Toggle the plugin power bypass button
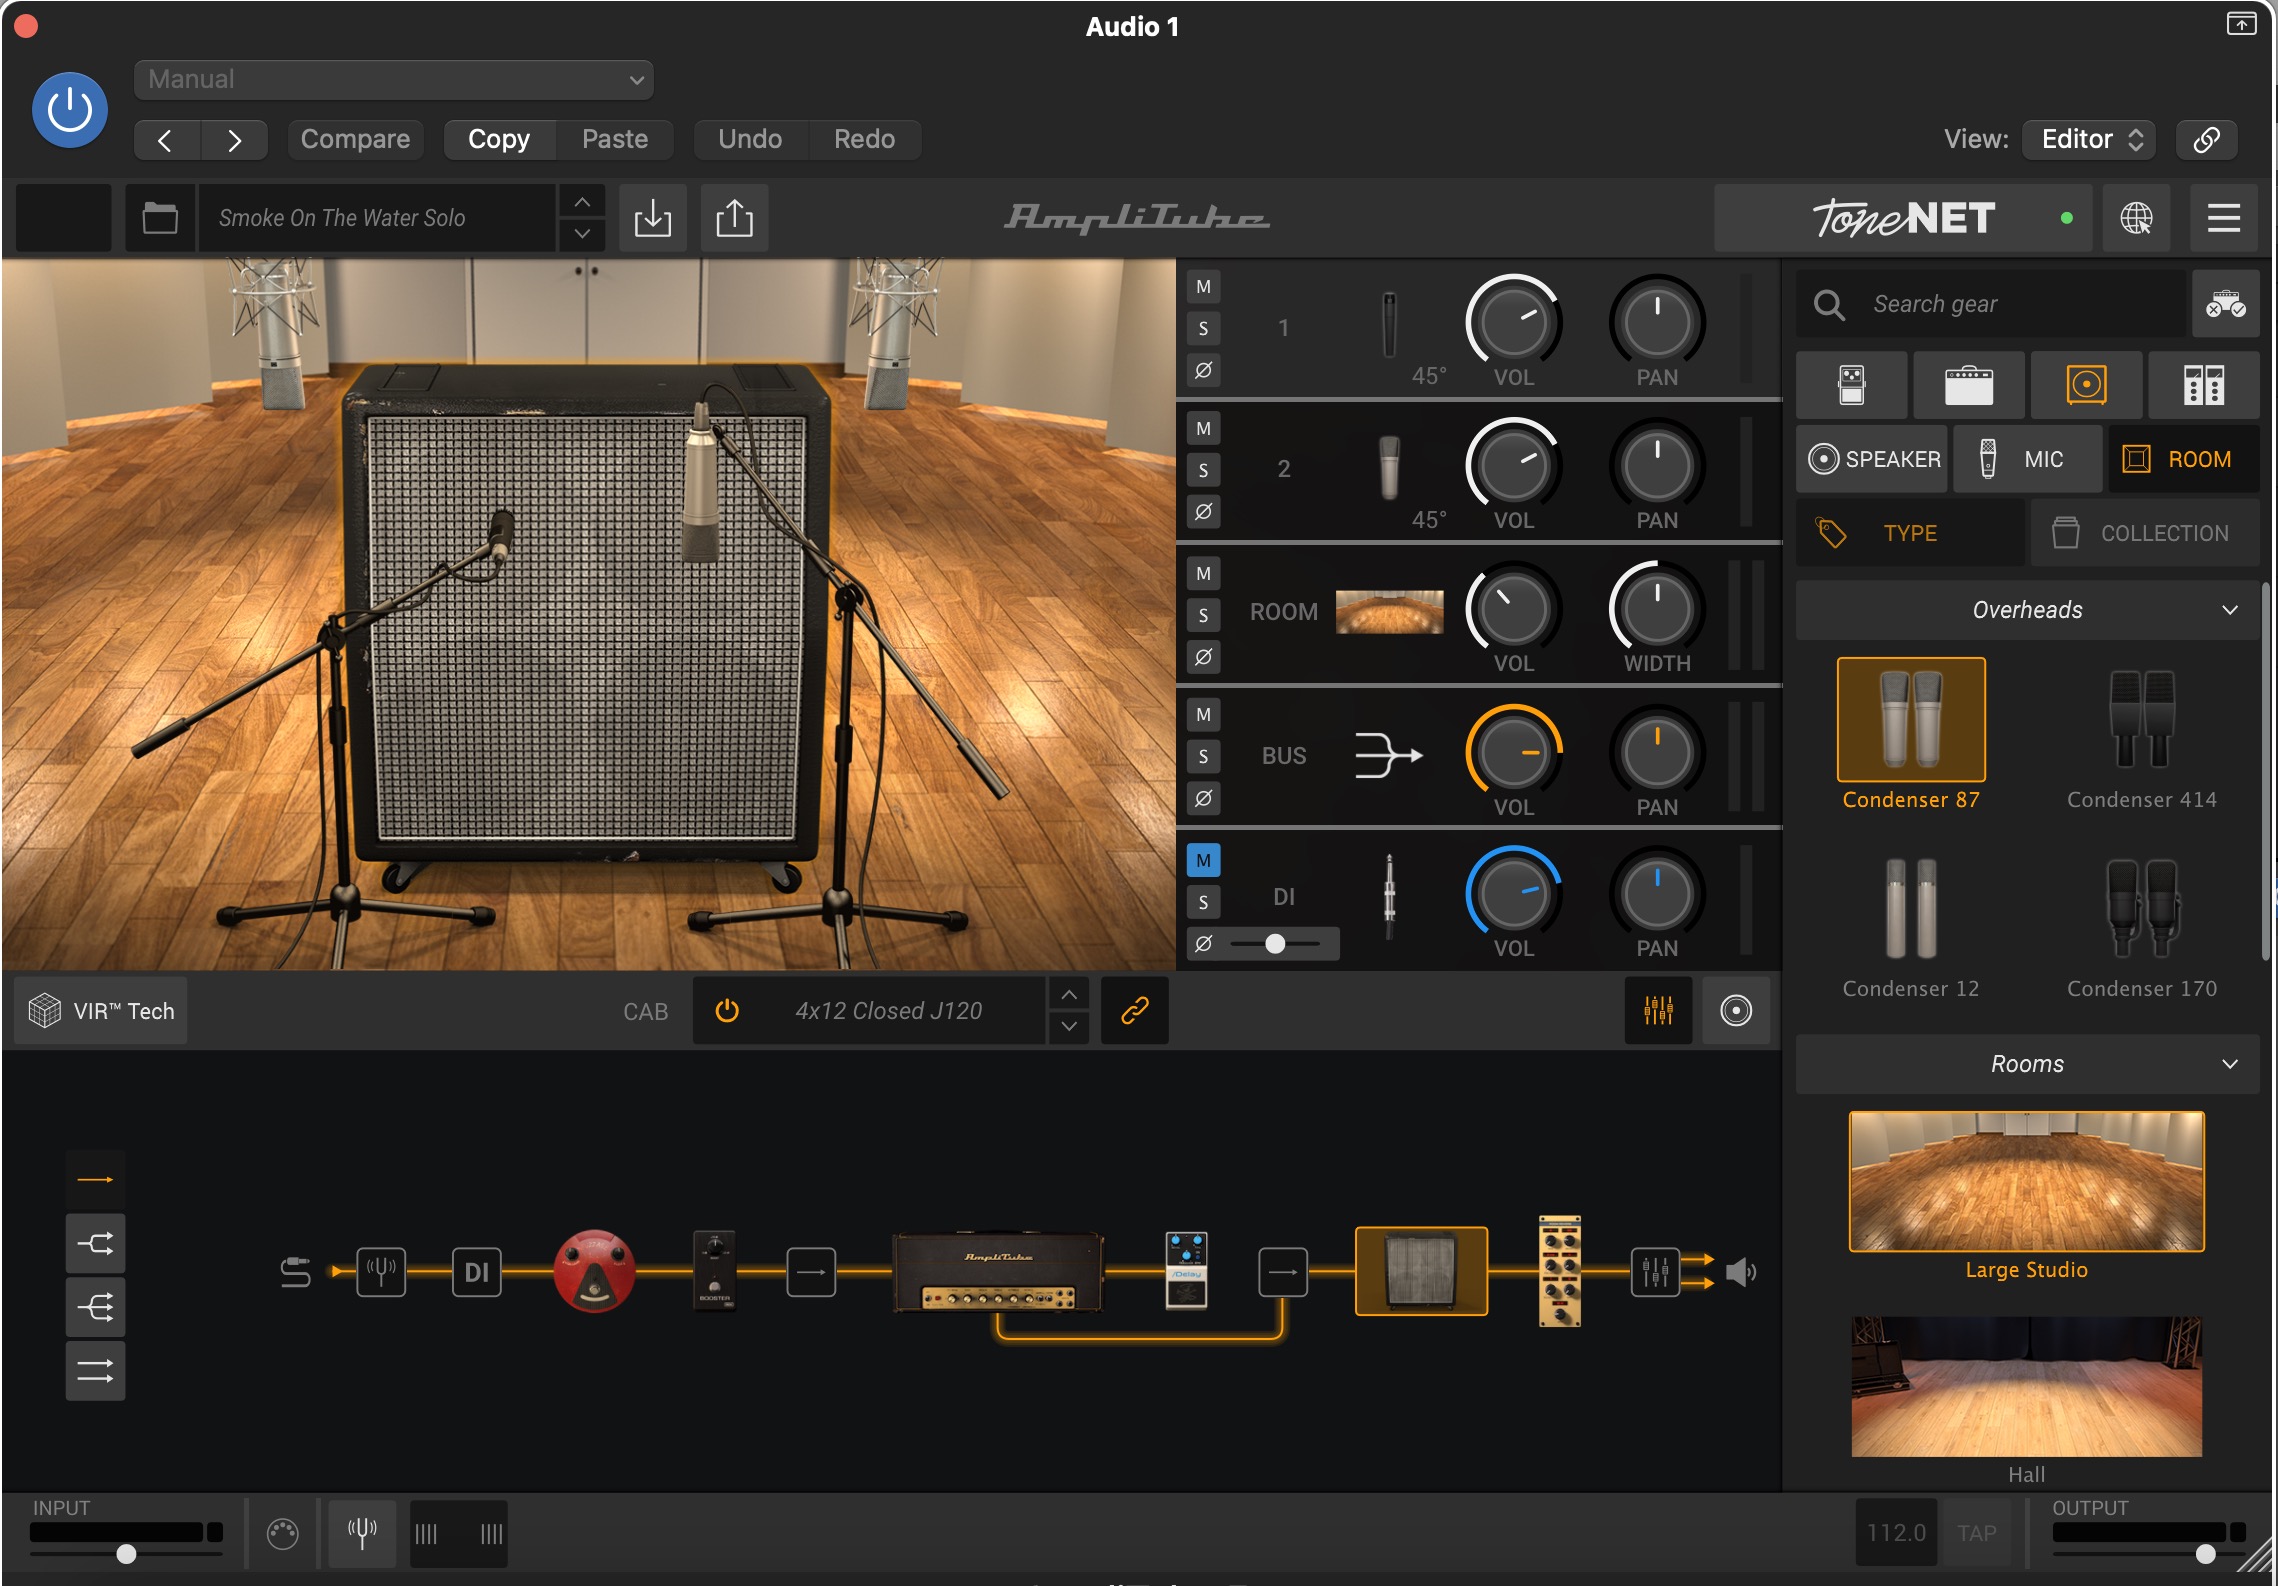The height and width of the screenshot is (1586, 2278). (x=70, y=110)
